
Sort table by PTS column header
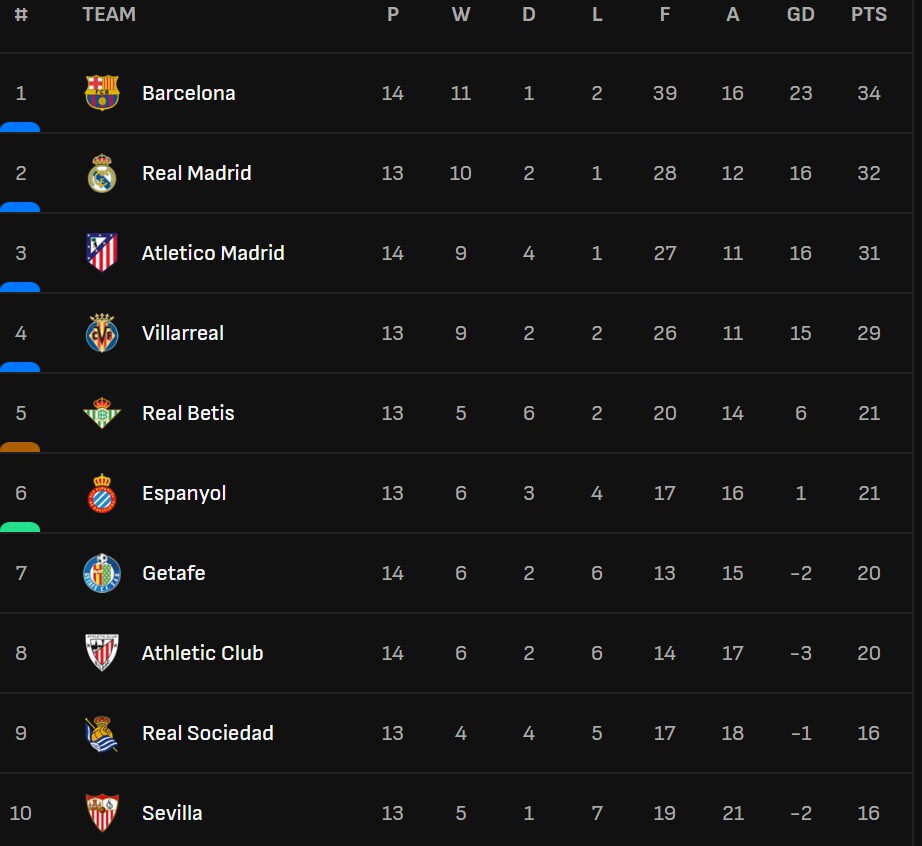pos(869,15)
